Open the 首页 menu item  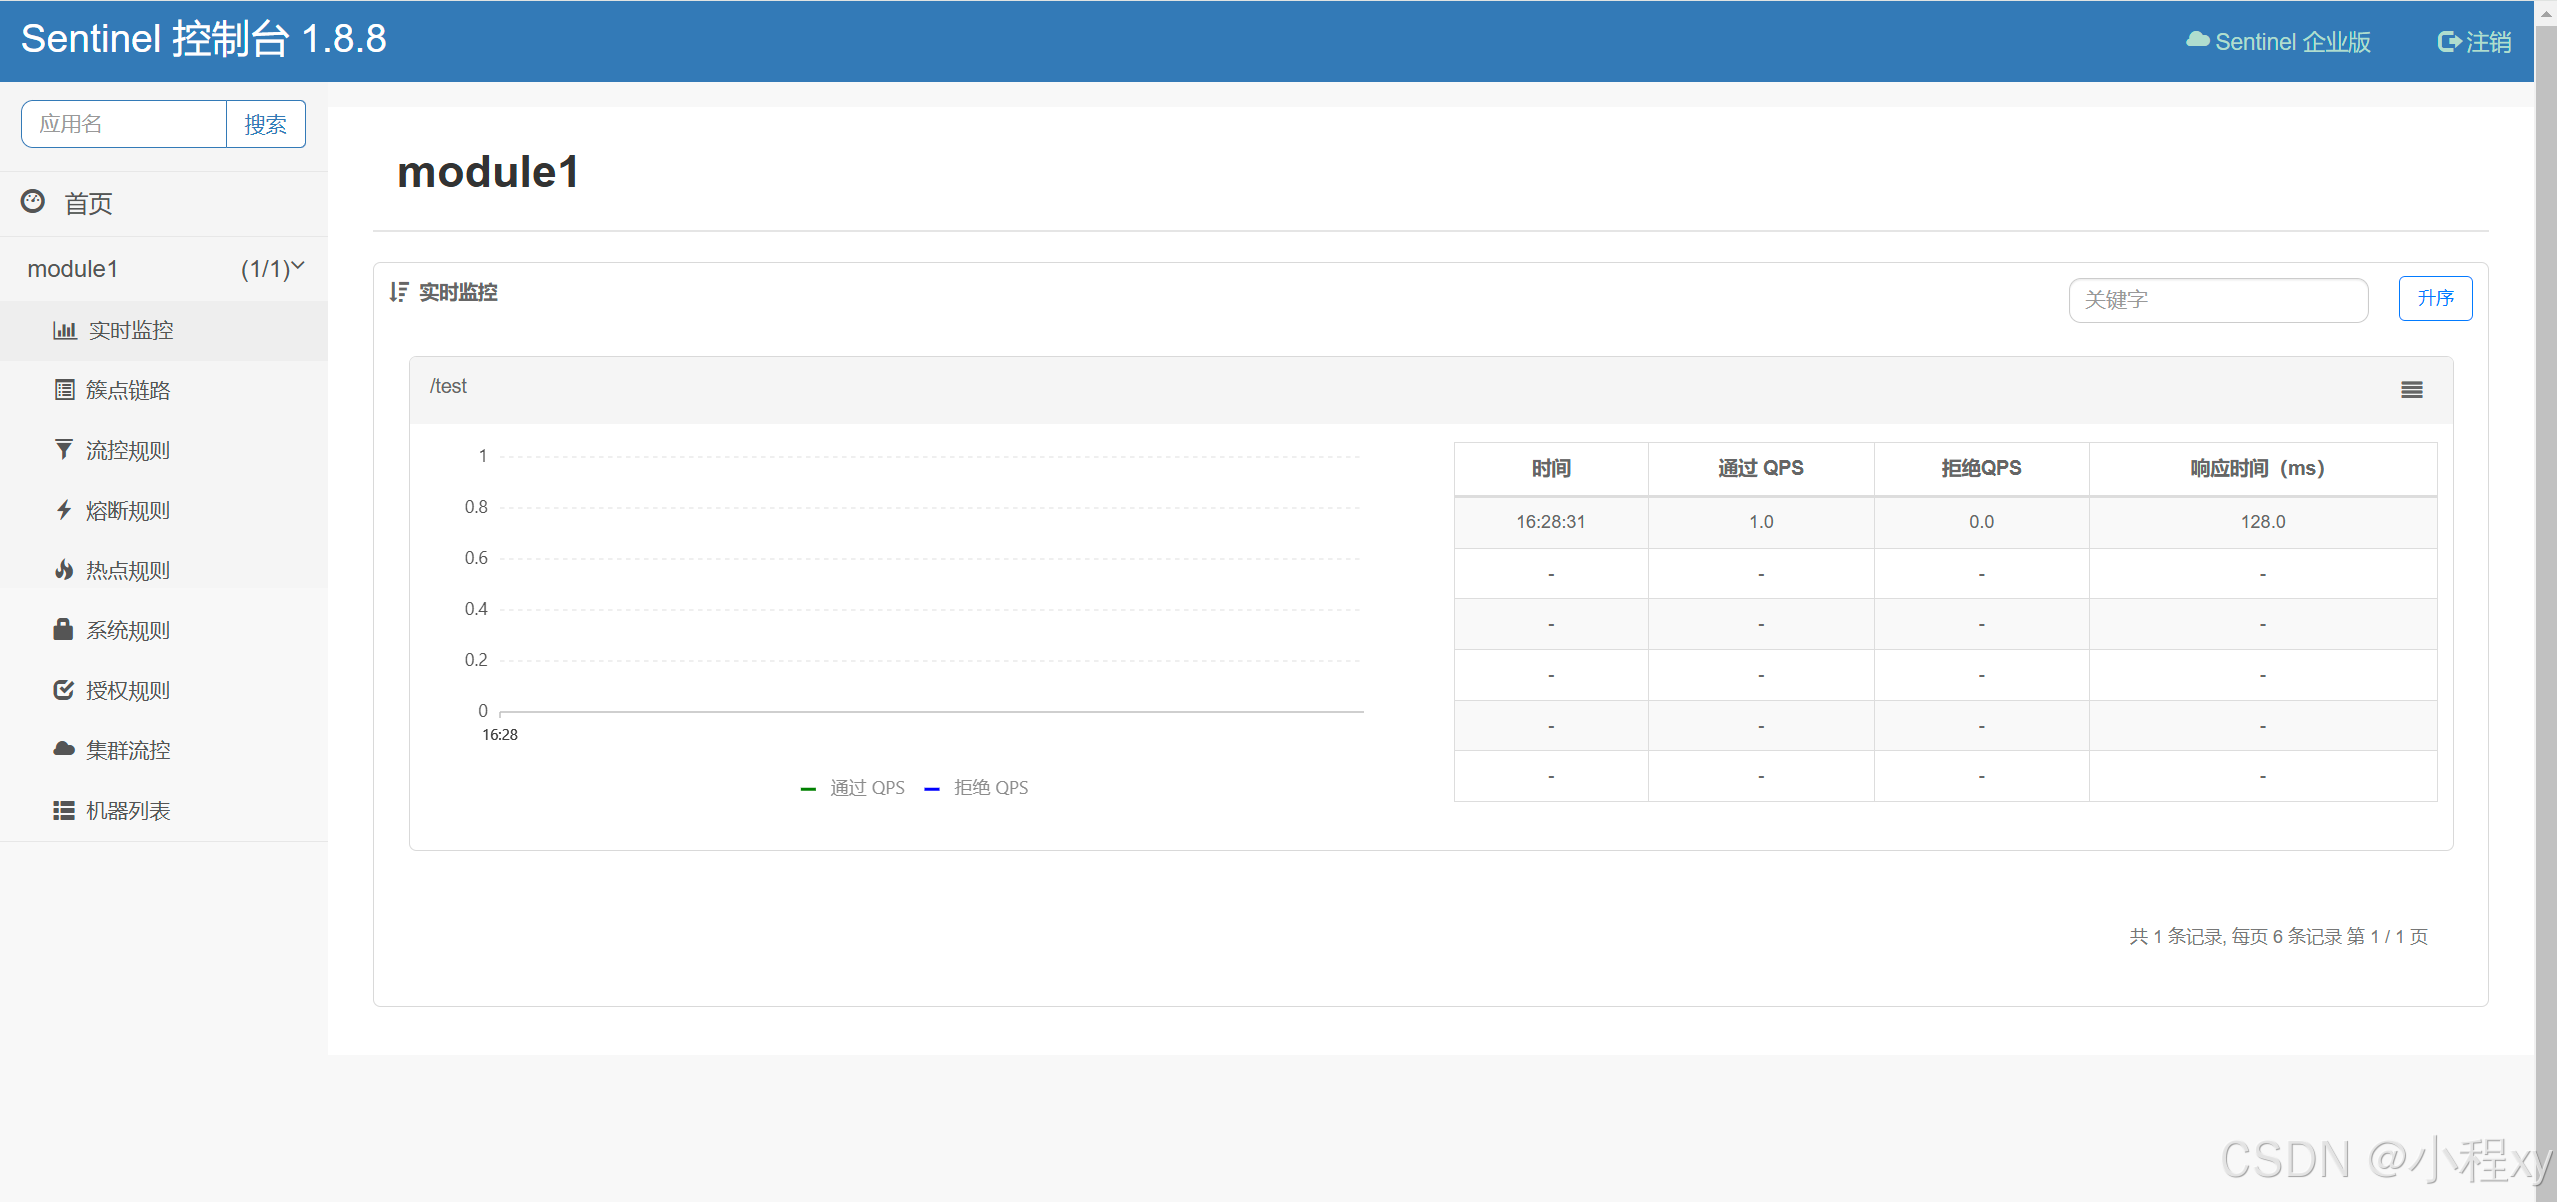tap(163, 203)
